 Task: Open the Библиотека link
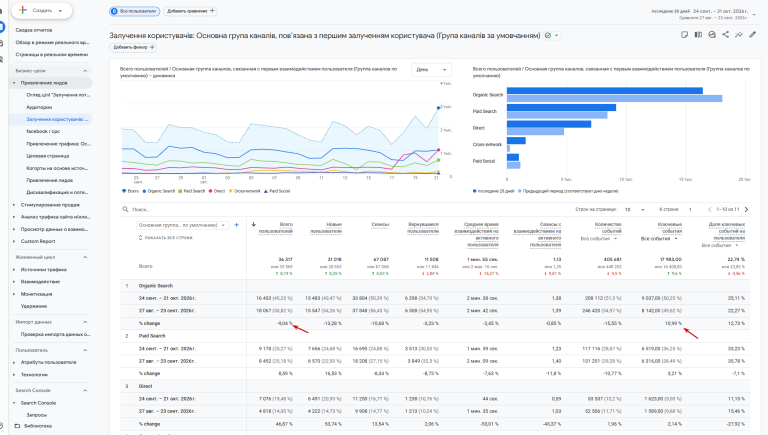point(38,426)
